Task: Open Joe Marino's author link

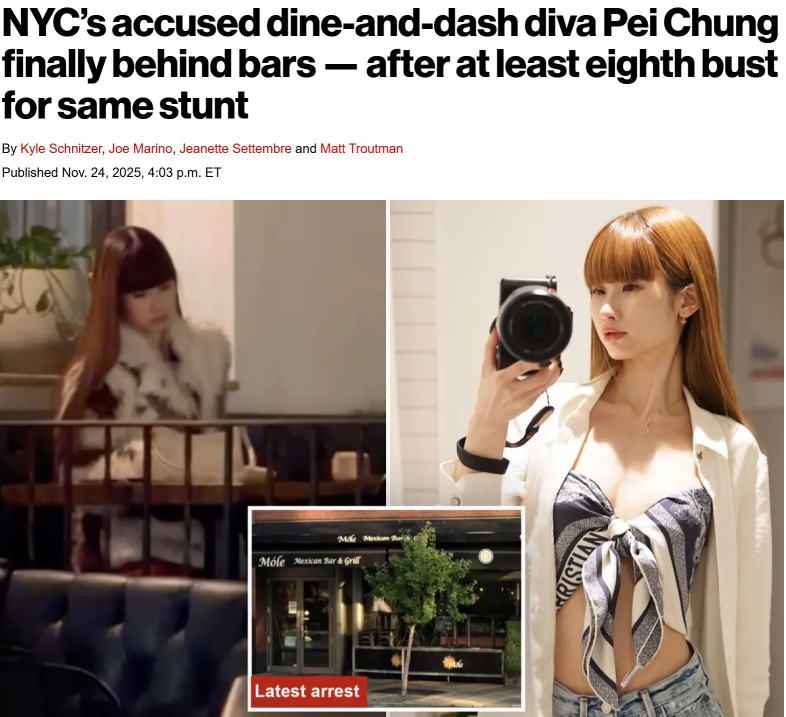Action: coord(140,149)
